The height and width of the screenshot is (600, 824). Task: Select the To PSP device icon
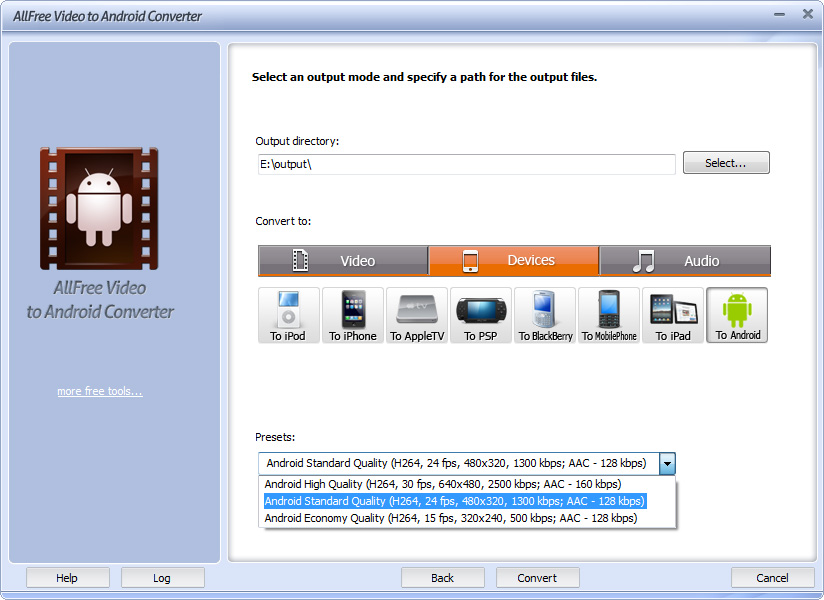coord(481,315)
